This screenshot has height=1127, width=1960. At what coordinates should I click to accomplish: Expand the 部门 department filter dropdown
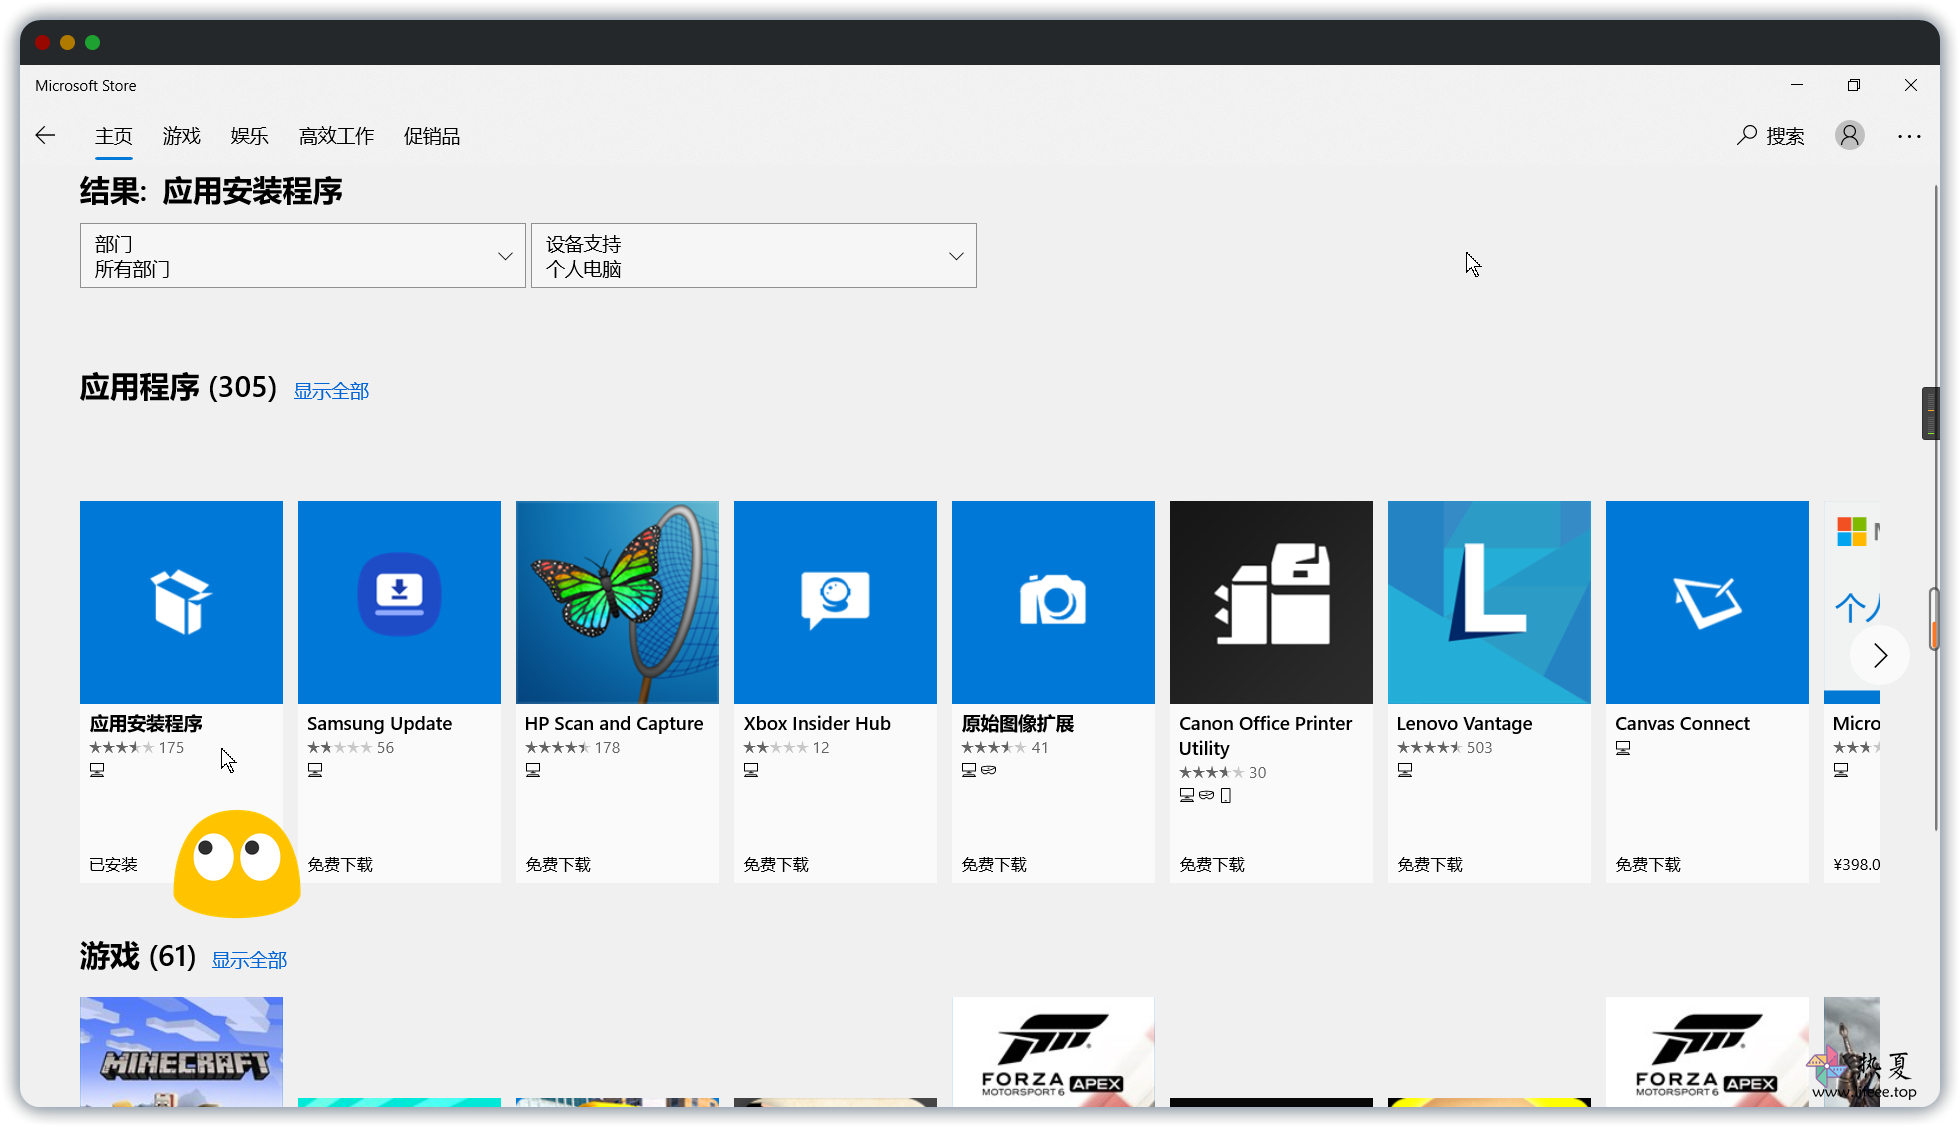pos(303,256)
